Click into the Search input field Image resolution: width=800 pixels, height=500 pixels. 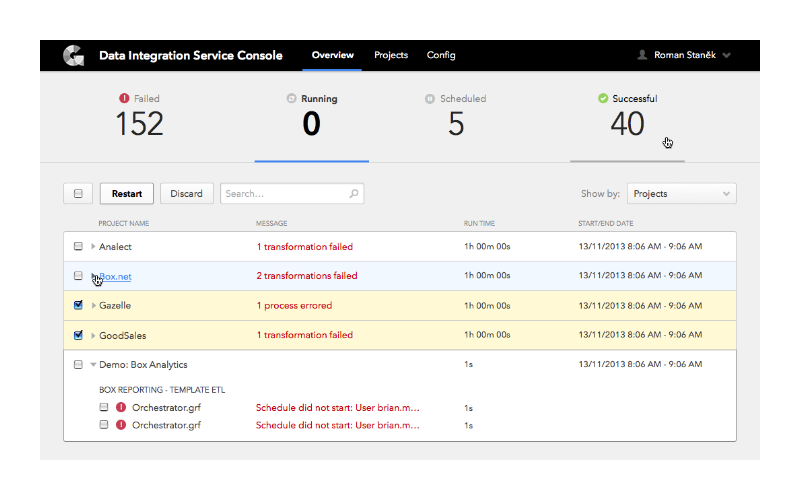(292, 193)
